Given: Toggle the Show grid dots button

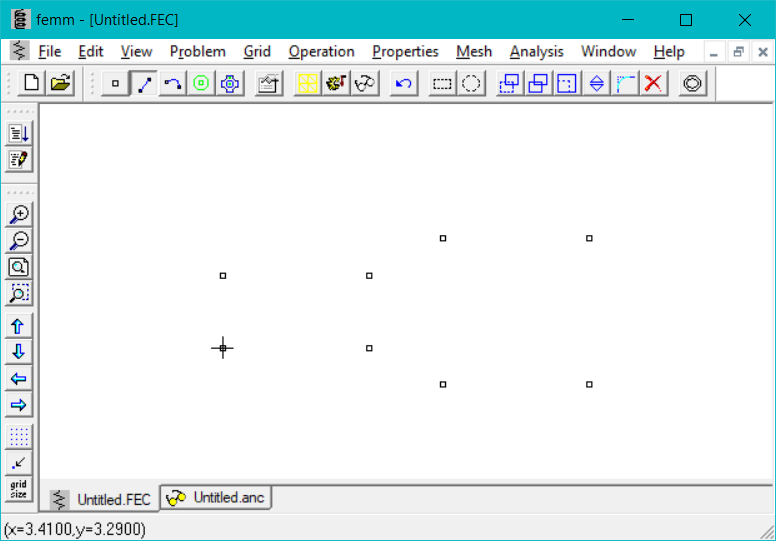Looking at the screenshot, I should [19, 437].
